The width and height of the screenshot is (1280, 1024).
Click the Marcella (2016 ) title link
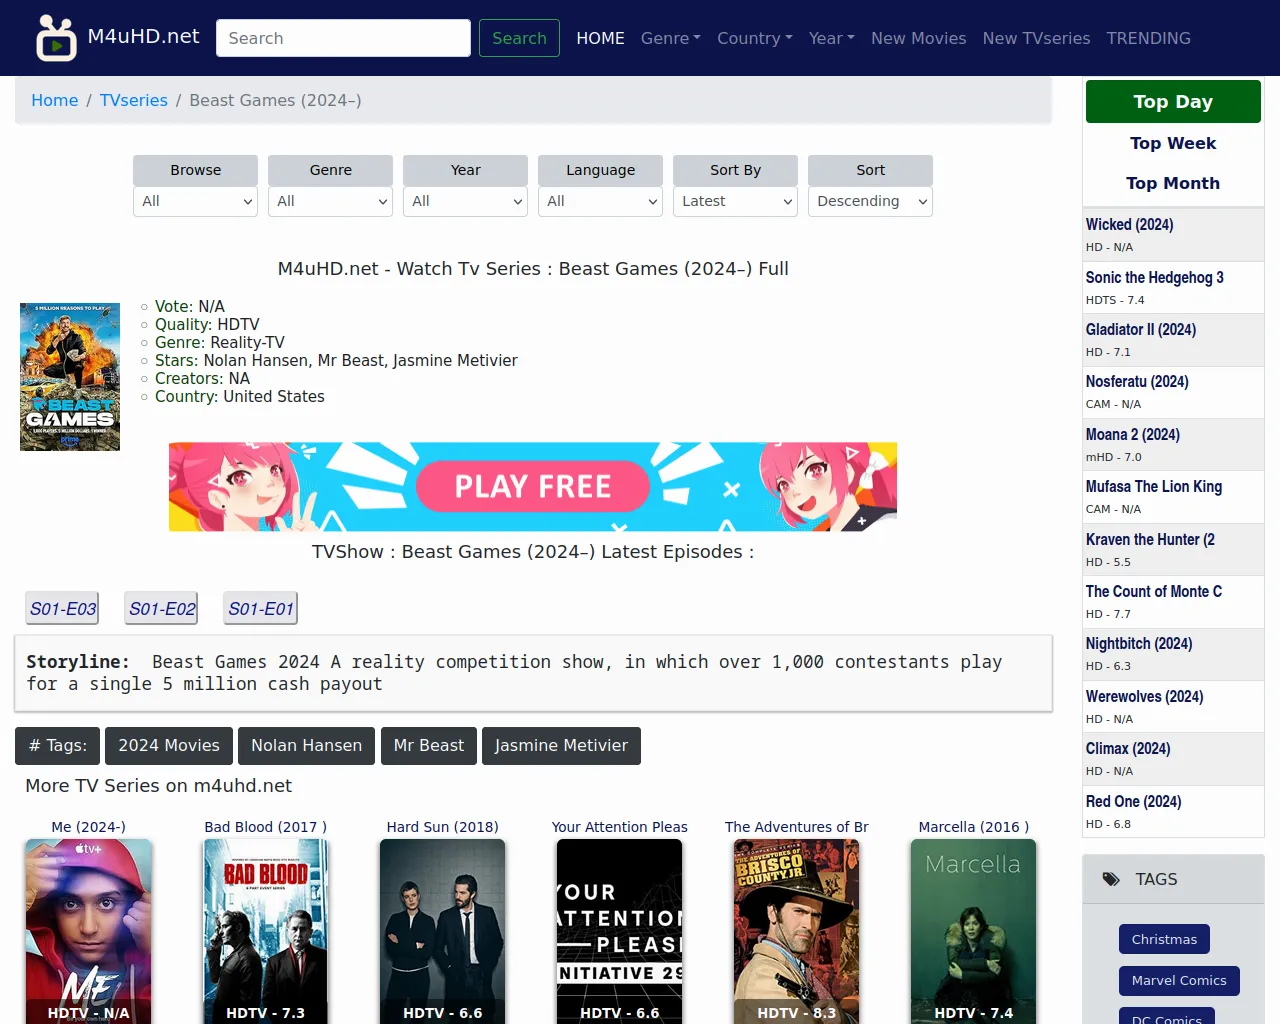(974, 827)
